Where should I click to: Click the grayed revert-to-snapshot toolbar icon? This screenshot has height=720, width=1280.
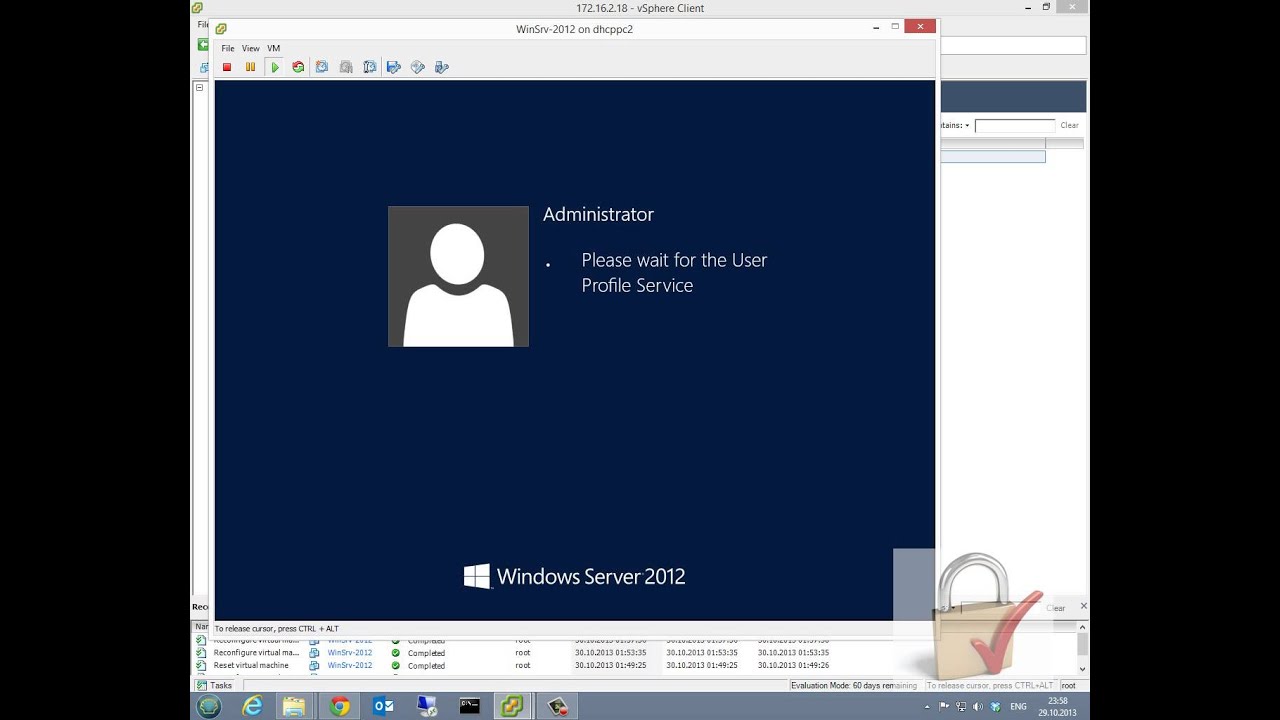346,67
